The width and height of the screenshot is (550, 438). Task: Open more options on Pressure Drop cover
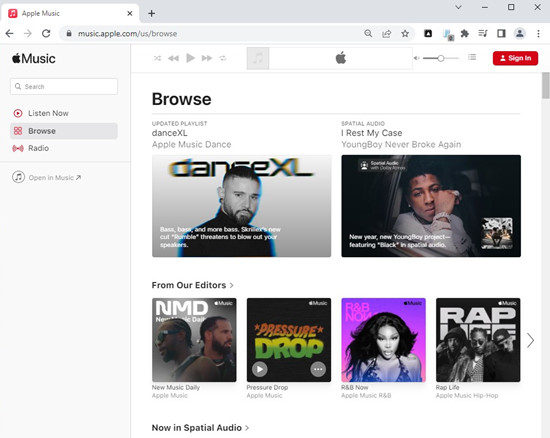click(x=318, y=369)
